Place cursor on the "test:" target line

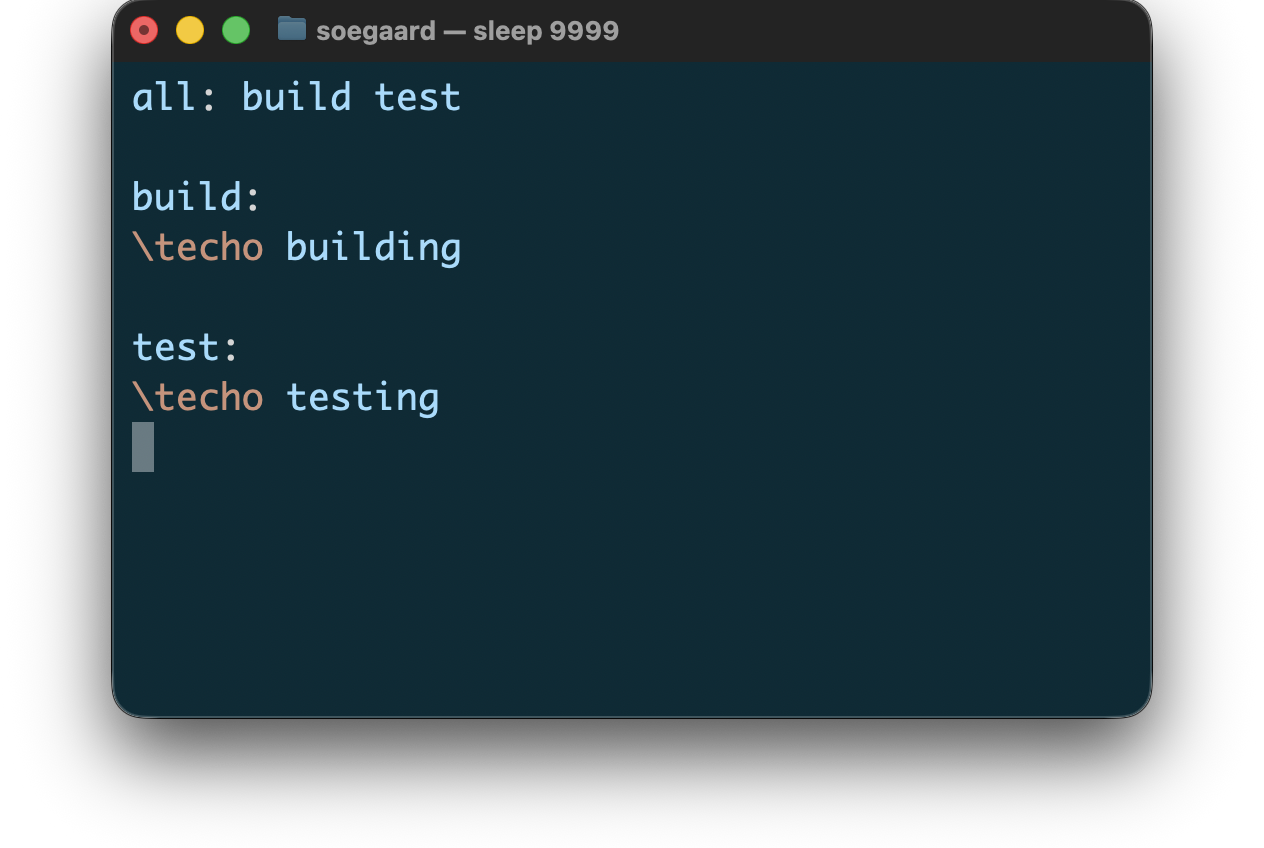point(186,347)
